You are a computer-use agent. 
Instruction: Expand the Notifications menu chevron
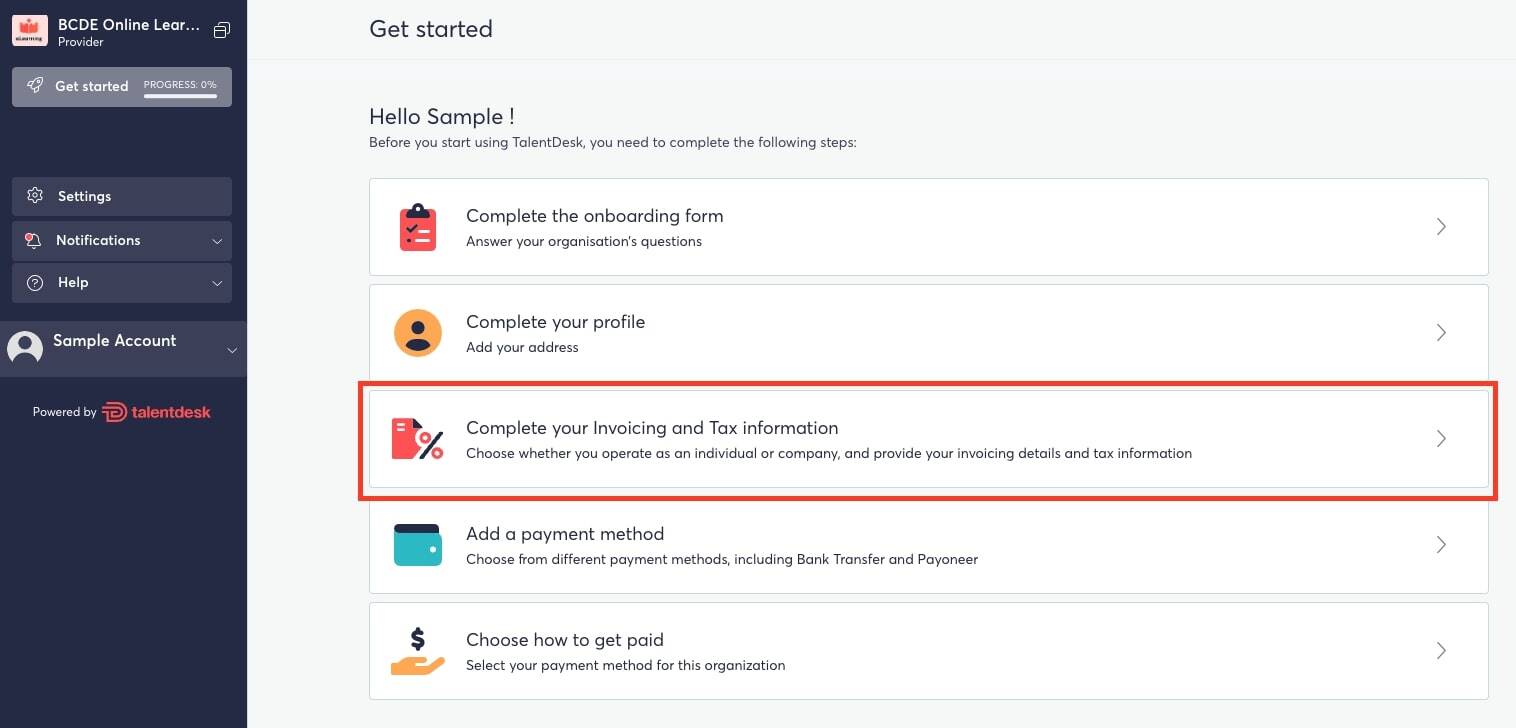point(217,241)
